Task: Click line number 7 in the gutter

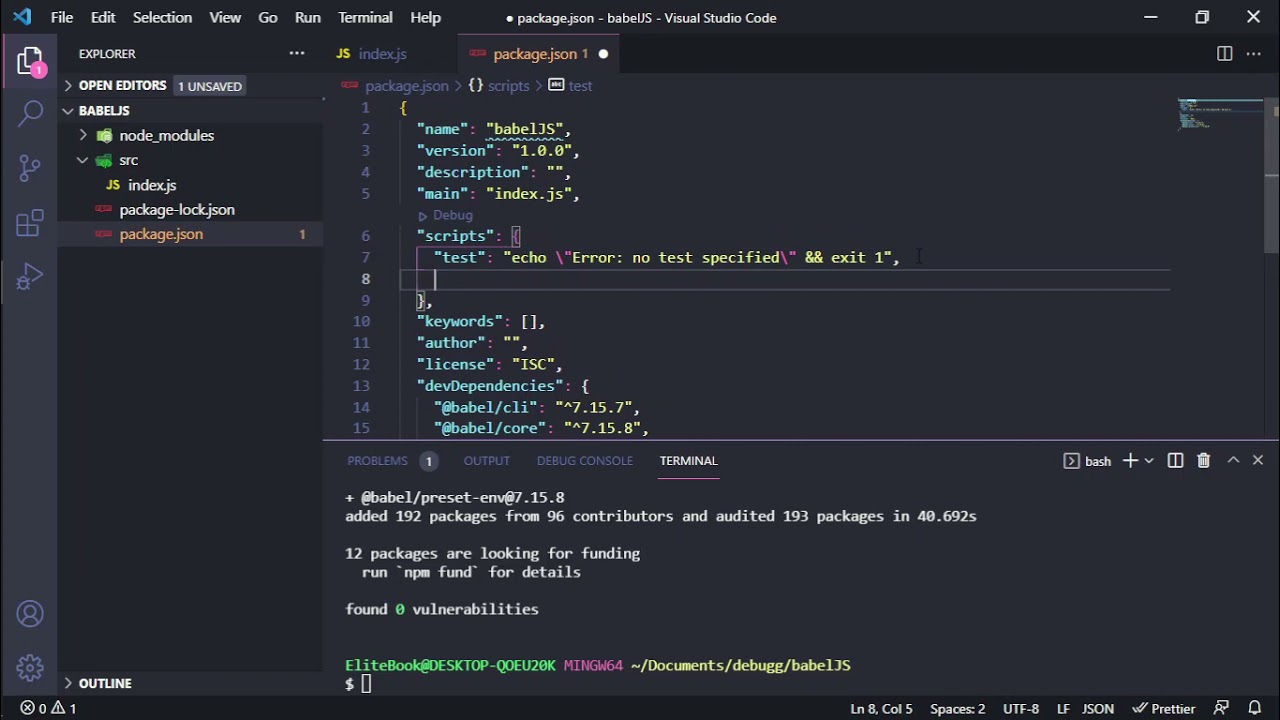Action: point(365,257)
